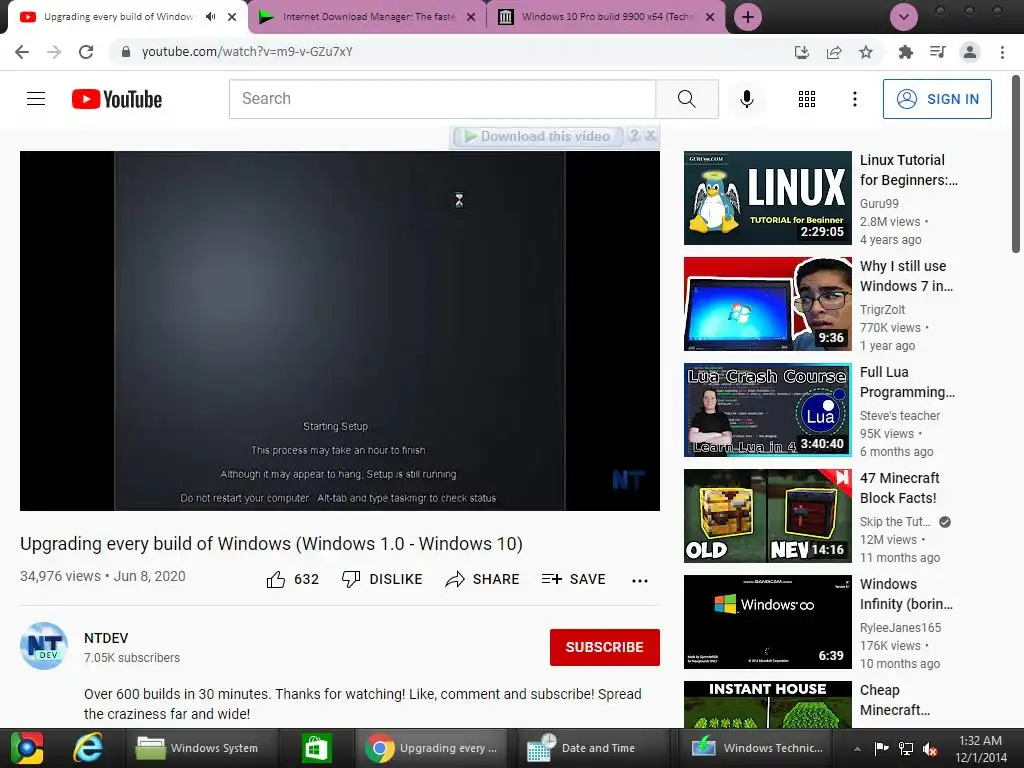
Task: Click the SIGN IN button
Action: (937, 99)
